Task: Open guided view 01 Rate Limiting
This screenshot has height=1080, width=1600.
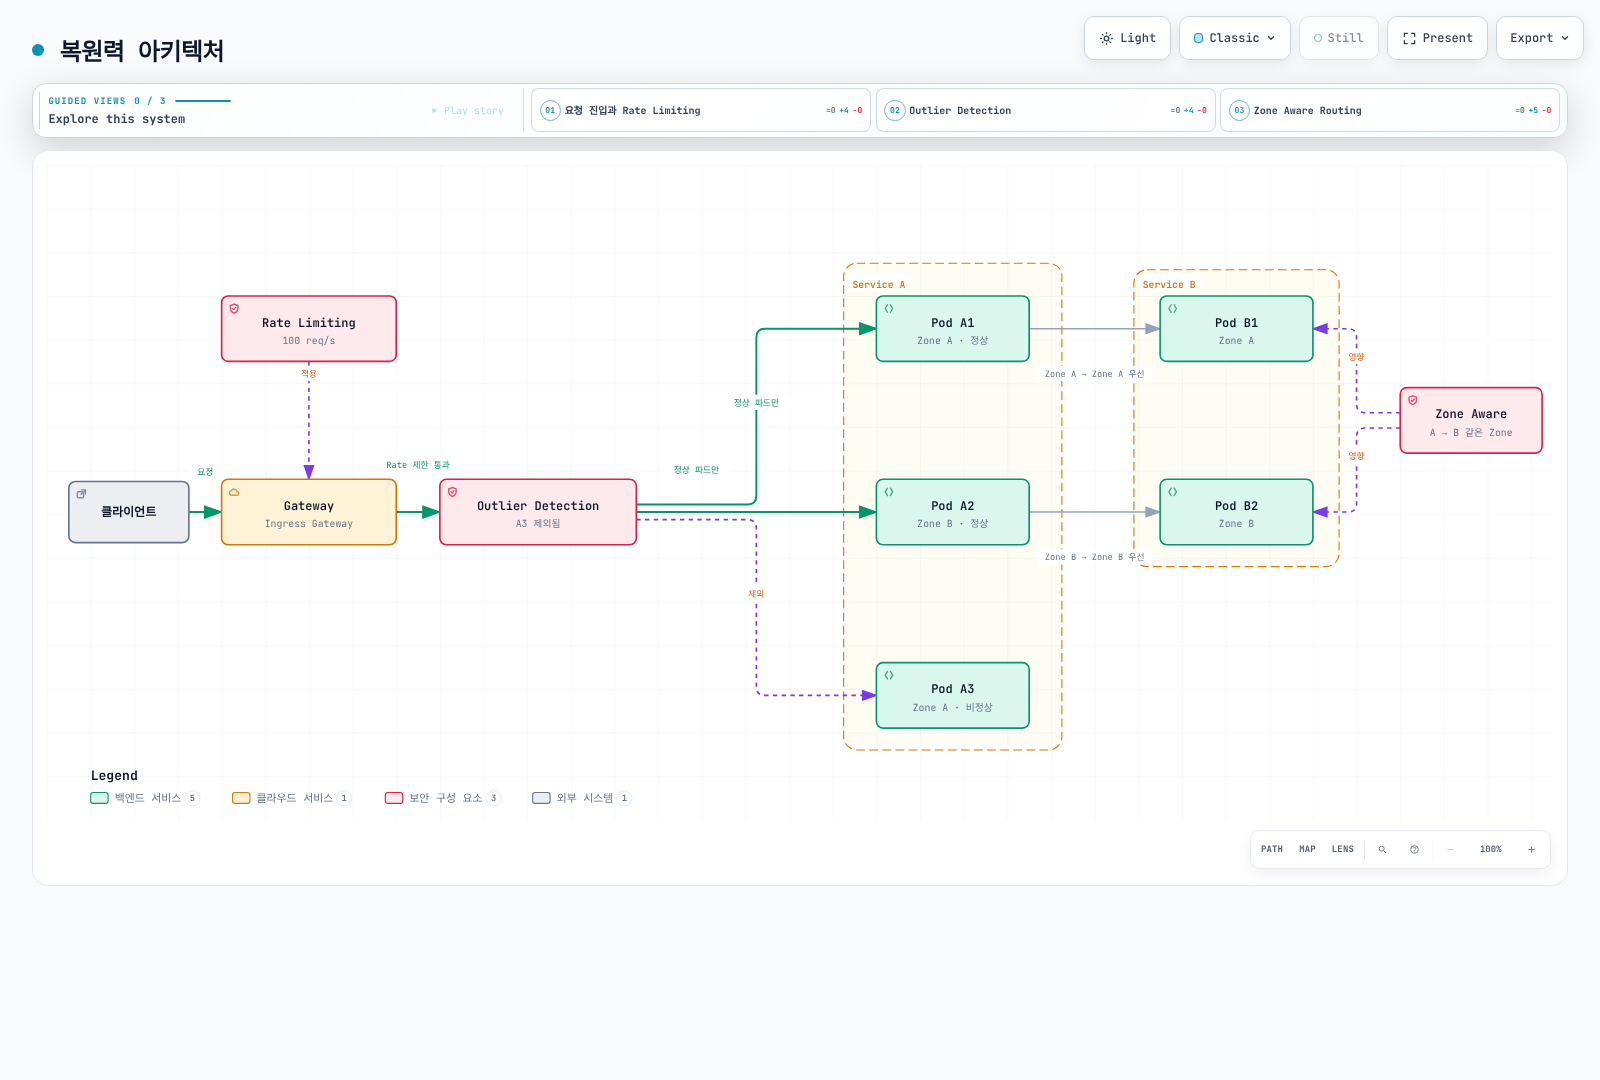Action: pyautogui.click(x=701, y=110)
